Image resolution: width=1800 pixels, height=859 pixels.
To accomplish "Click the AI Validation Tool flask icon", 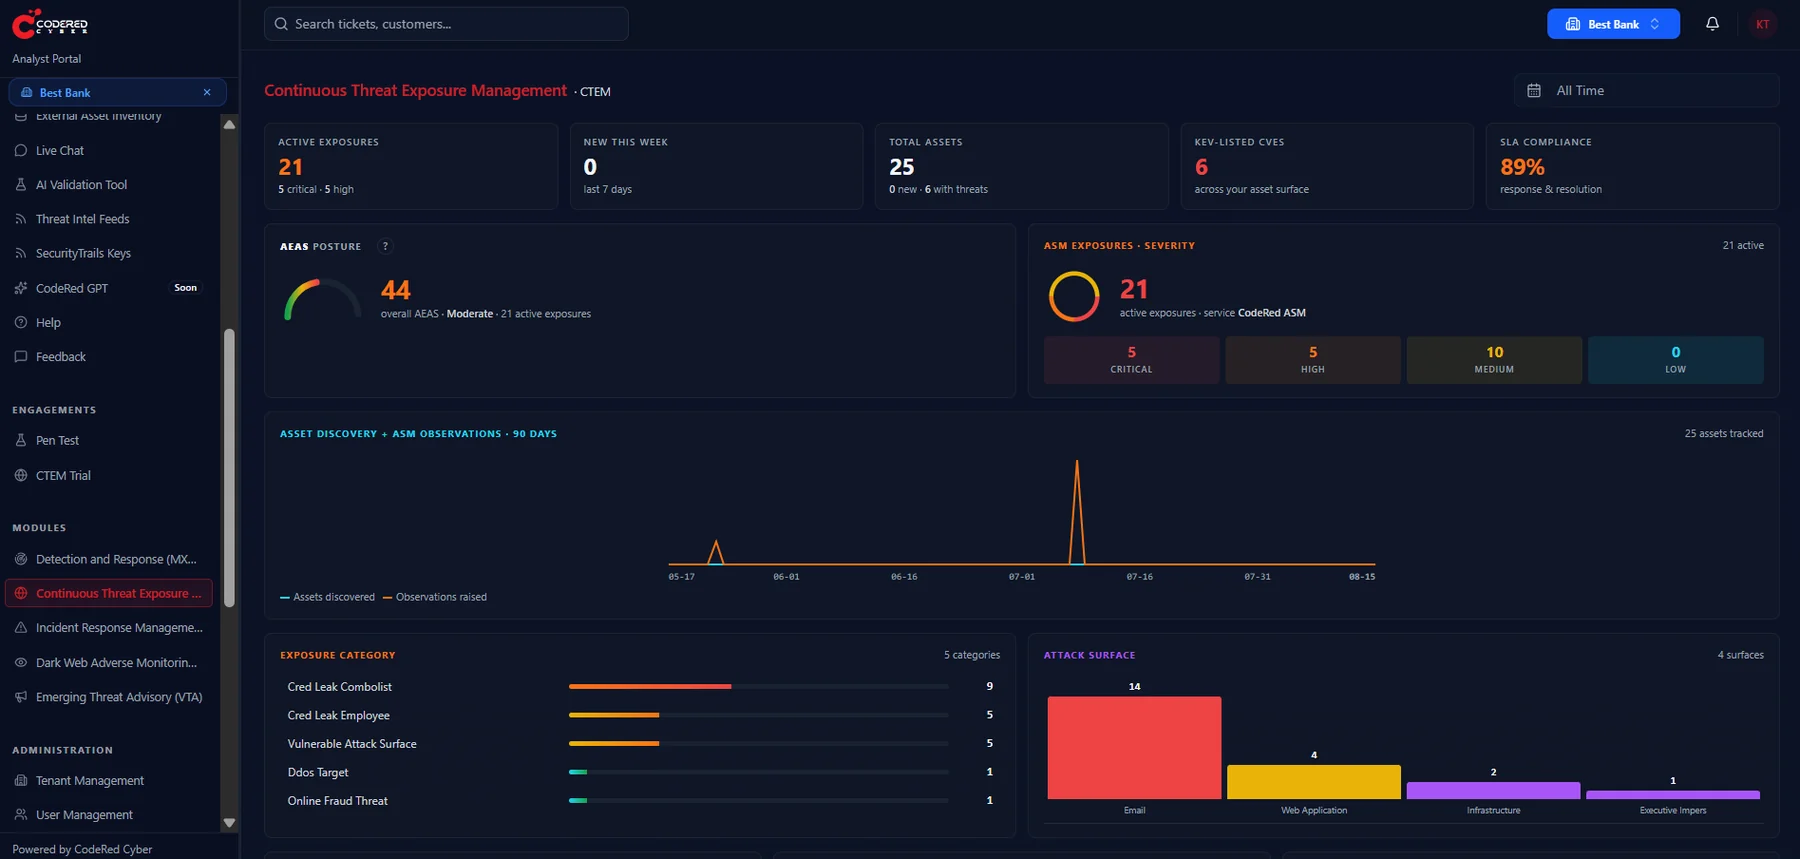I will [21, 184].
